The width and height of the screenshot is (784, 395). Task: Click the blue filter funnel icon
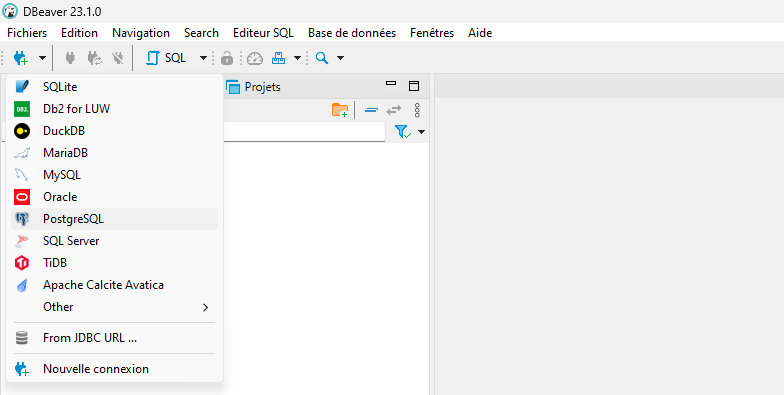click(x=402, y=132)
